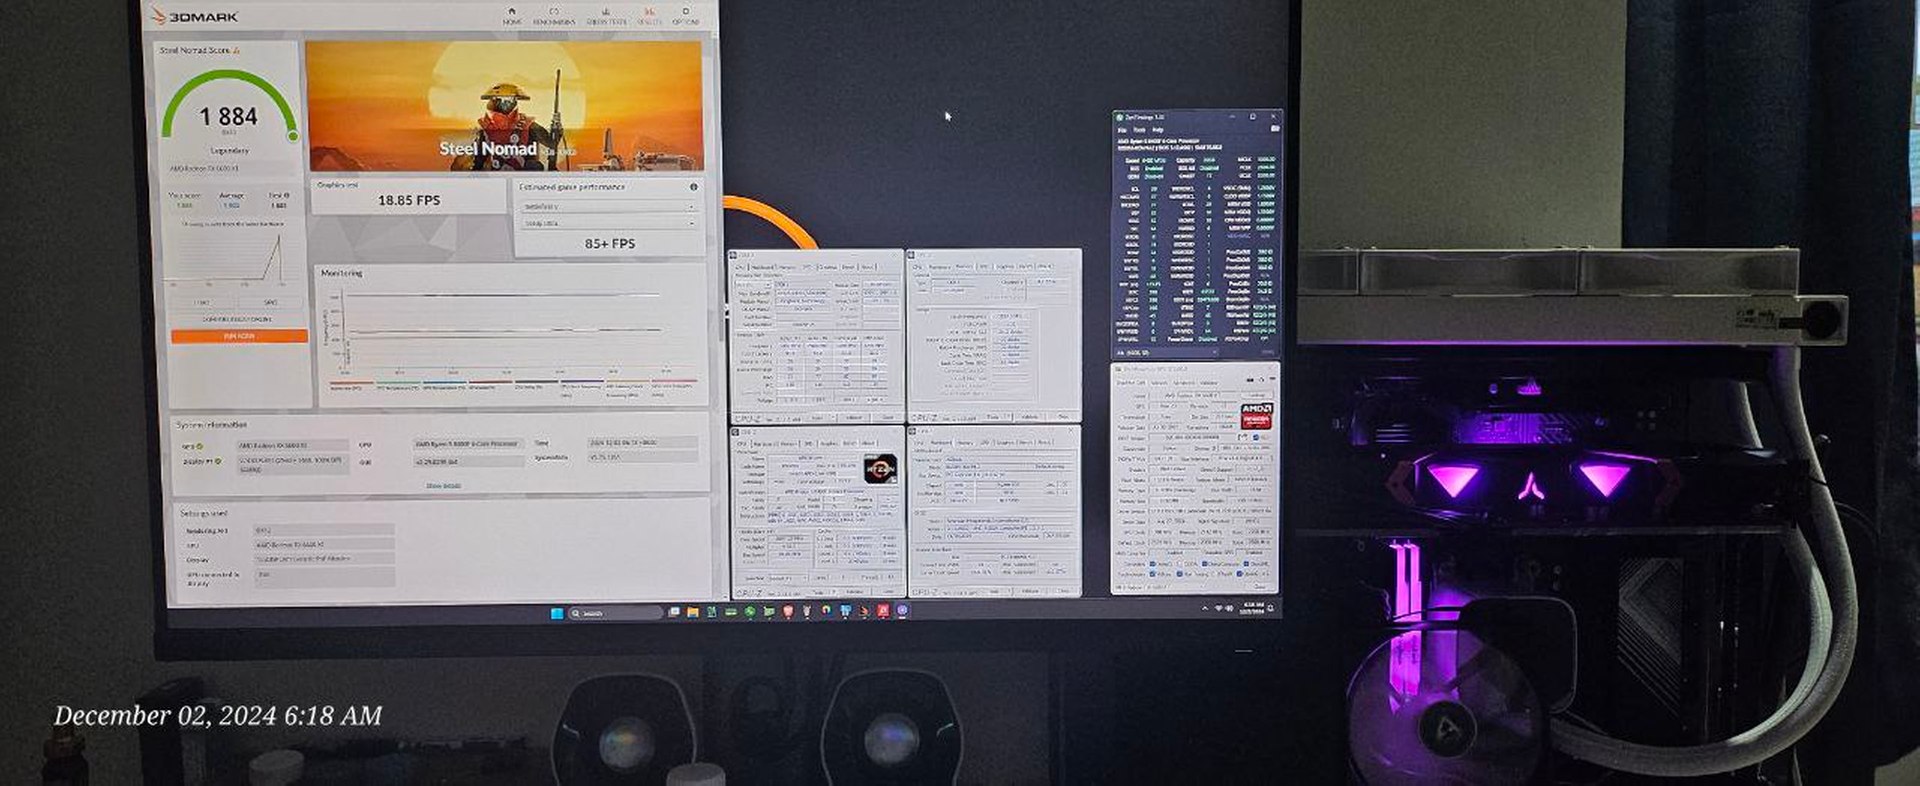Open the resolution dropdown showing 1440p Ultra

(x=608, y=223)
